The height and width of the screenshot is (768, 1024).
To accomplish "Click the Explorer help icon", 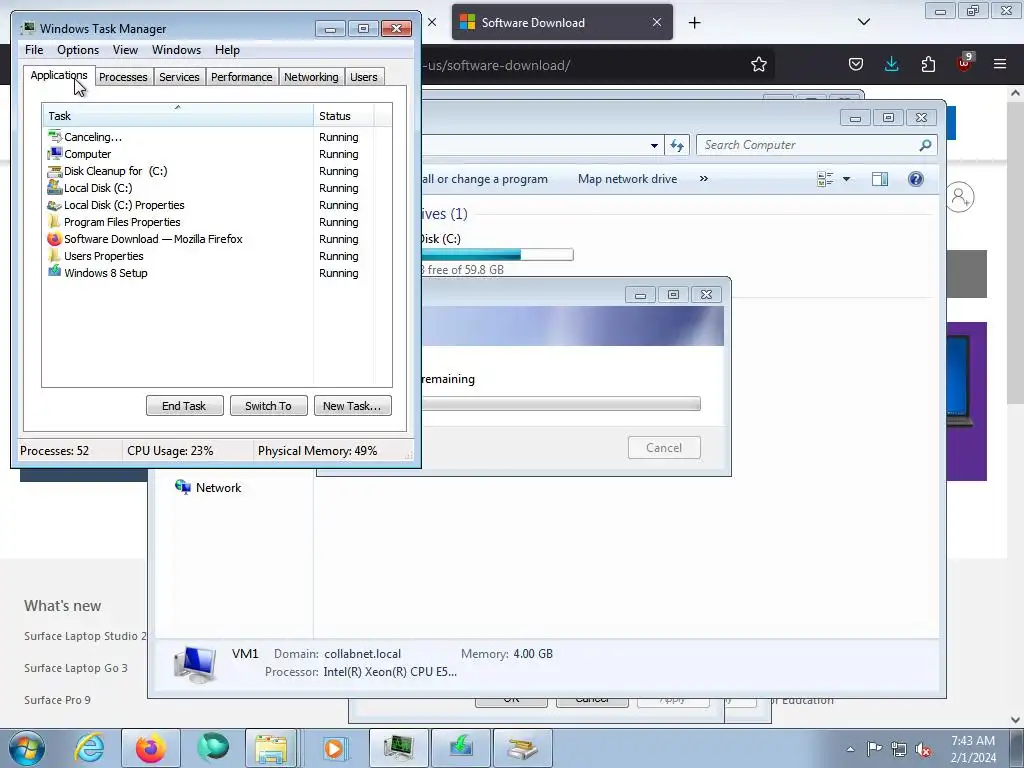I will (x=916, y=179).
